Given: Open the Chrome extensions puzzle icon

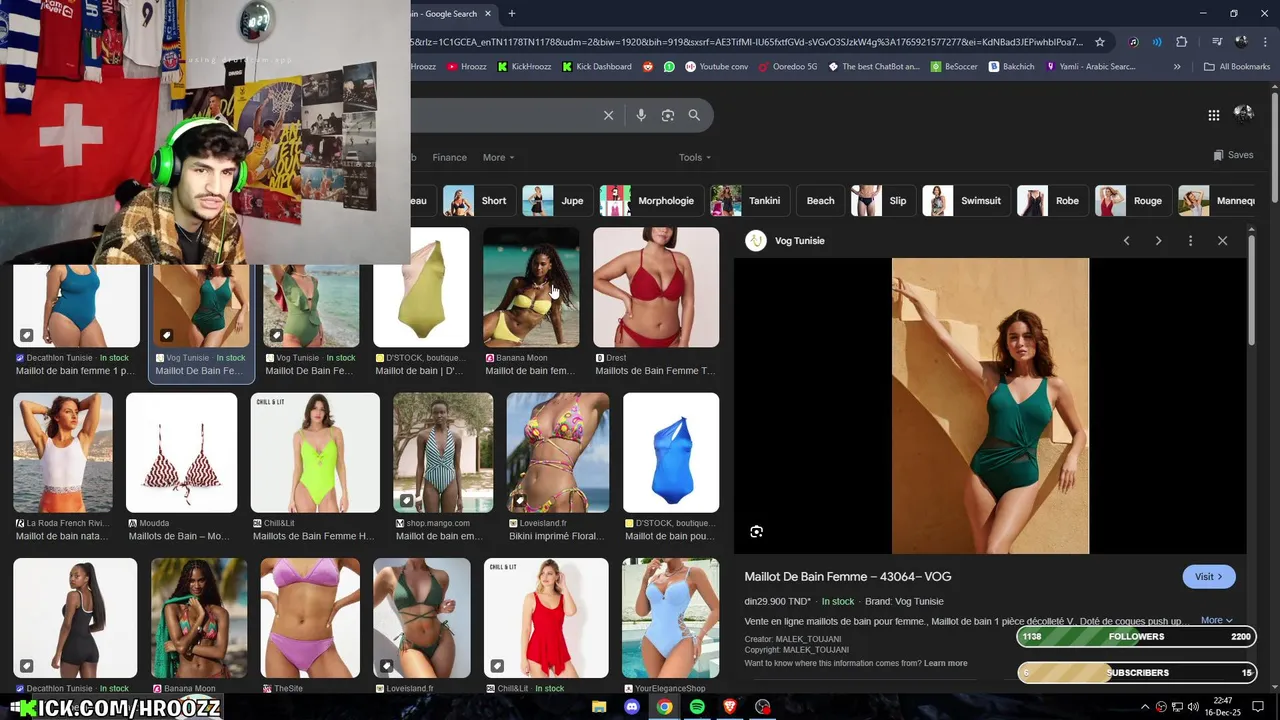Looking at the screenshot, I should click(1182, 42).
